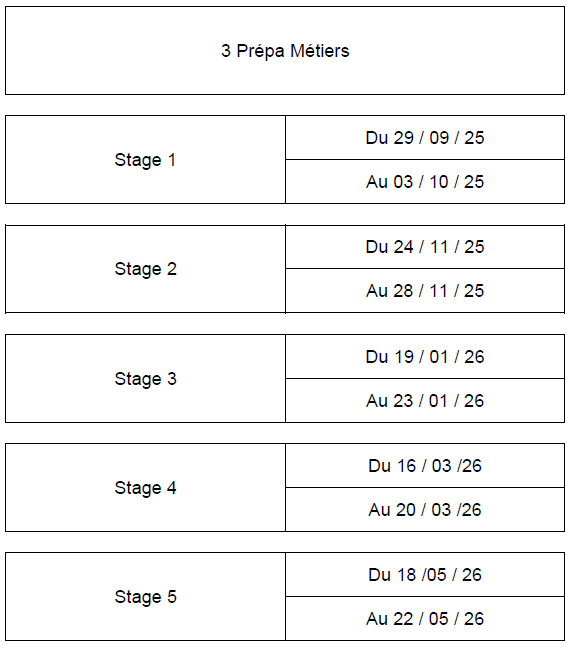Viewport: 569px width, 649px height.
Task: Click the word Prépa in the title
Action: tap(260, 52)
